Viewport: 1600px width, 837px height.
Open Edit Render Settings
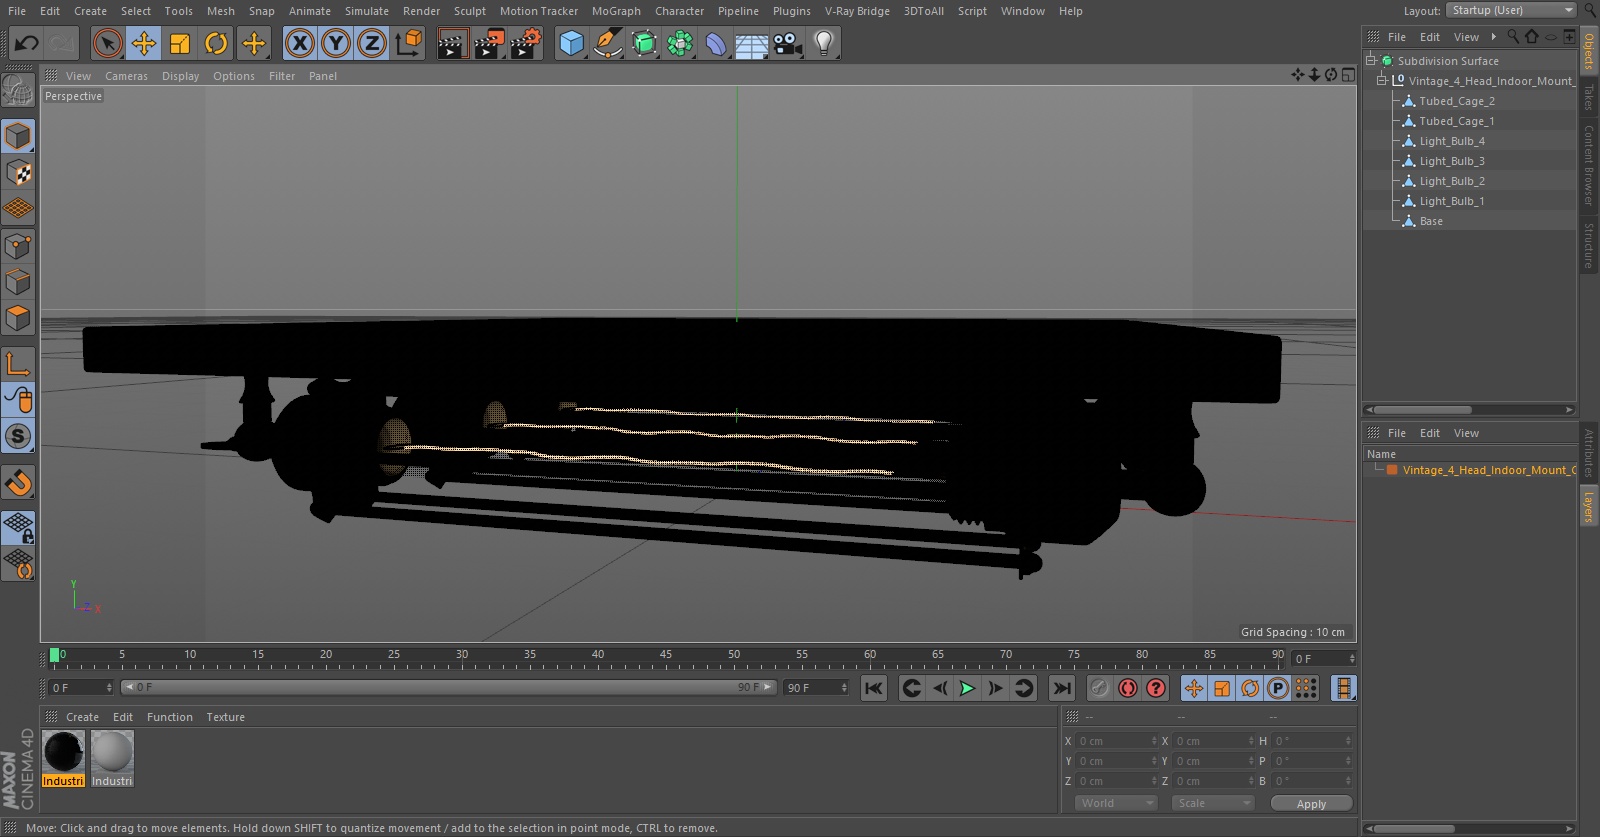[526, 43]
